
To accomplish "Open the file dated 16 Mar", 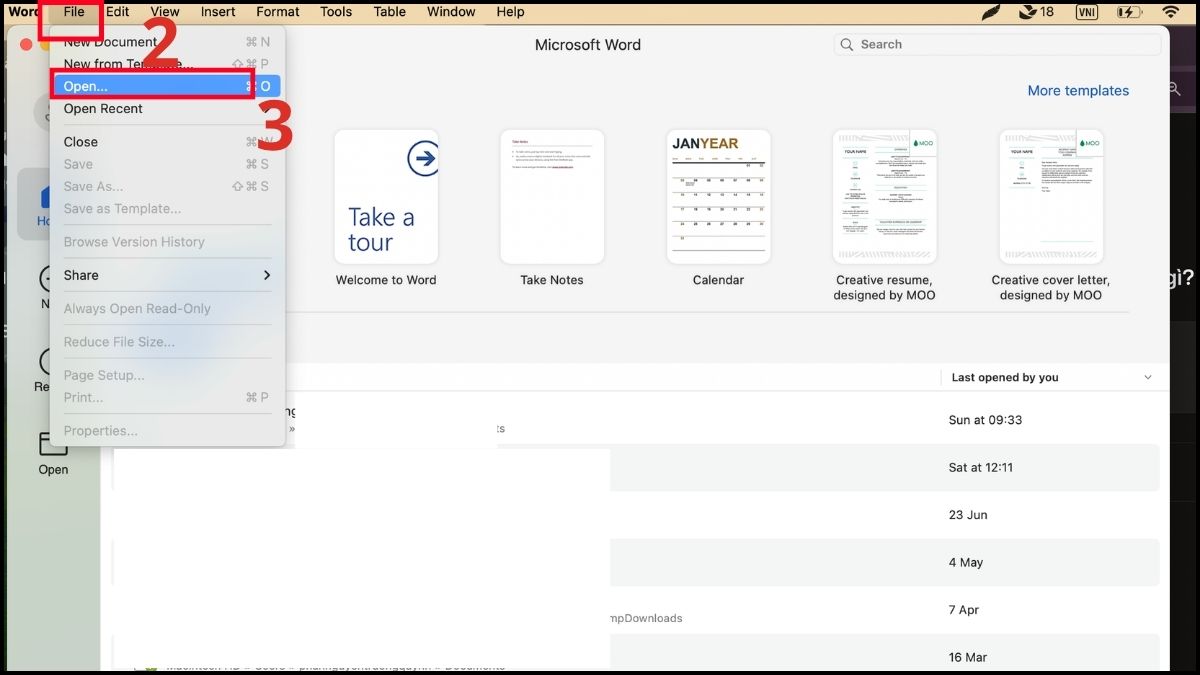I will point(635,653).
